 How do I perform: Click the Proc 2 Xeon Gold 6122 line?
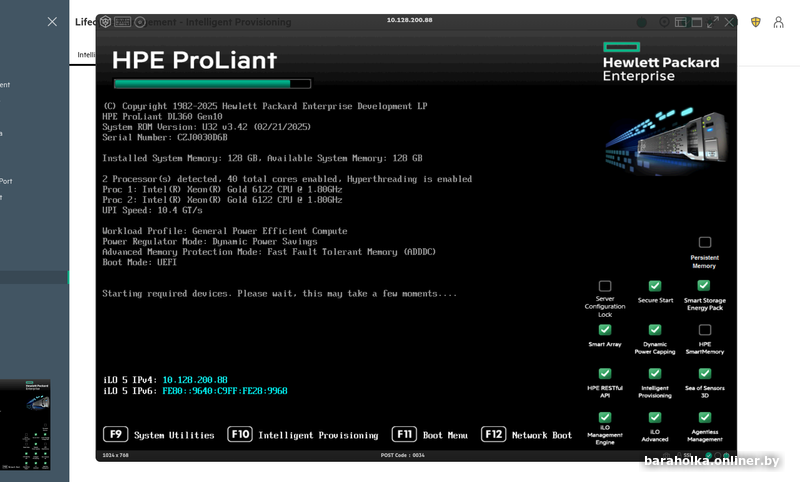(x=222, y=200)
